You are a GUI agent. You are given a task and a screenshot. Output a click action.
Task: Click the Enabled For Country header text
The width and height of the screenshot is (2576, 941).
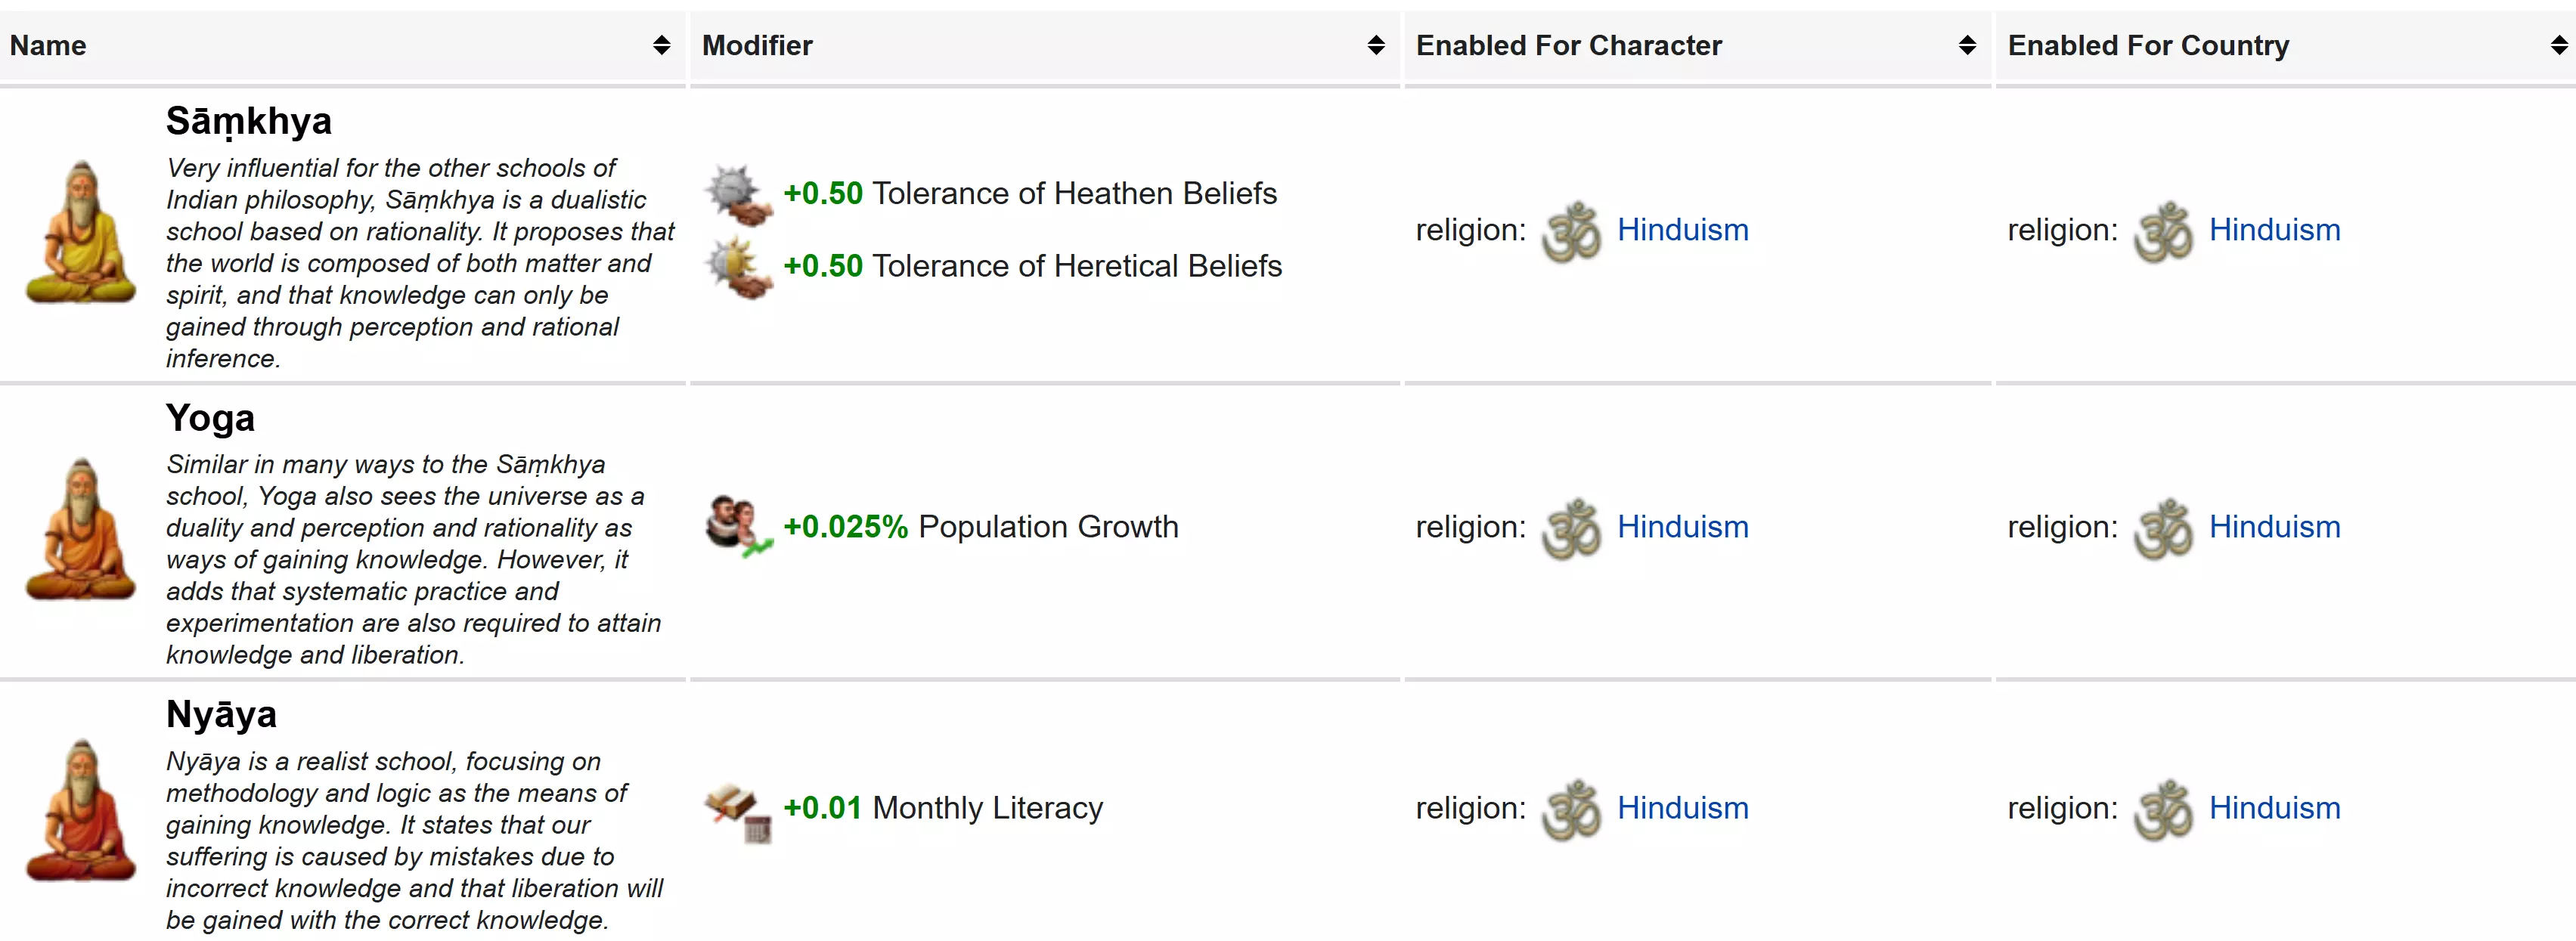click(2148, 45)
